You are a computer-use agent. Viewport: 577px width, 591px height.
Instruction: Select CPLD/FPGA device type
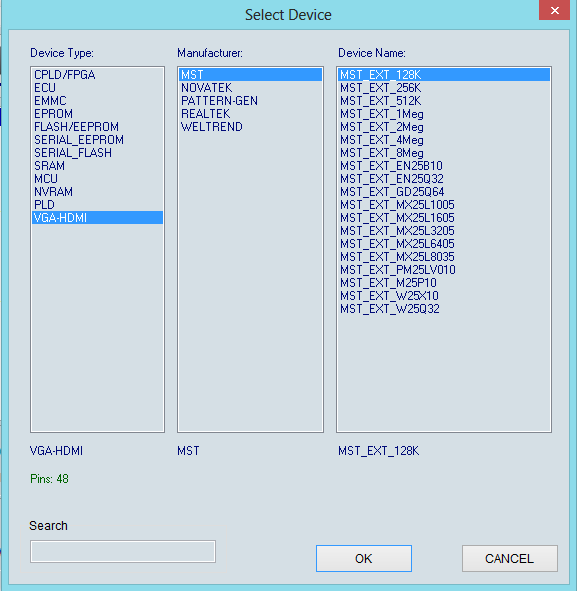(97, 75)
